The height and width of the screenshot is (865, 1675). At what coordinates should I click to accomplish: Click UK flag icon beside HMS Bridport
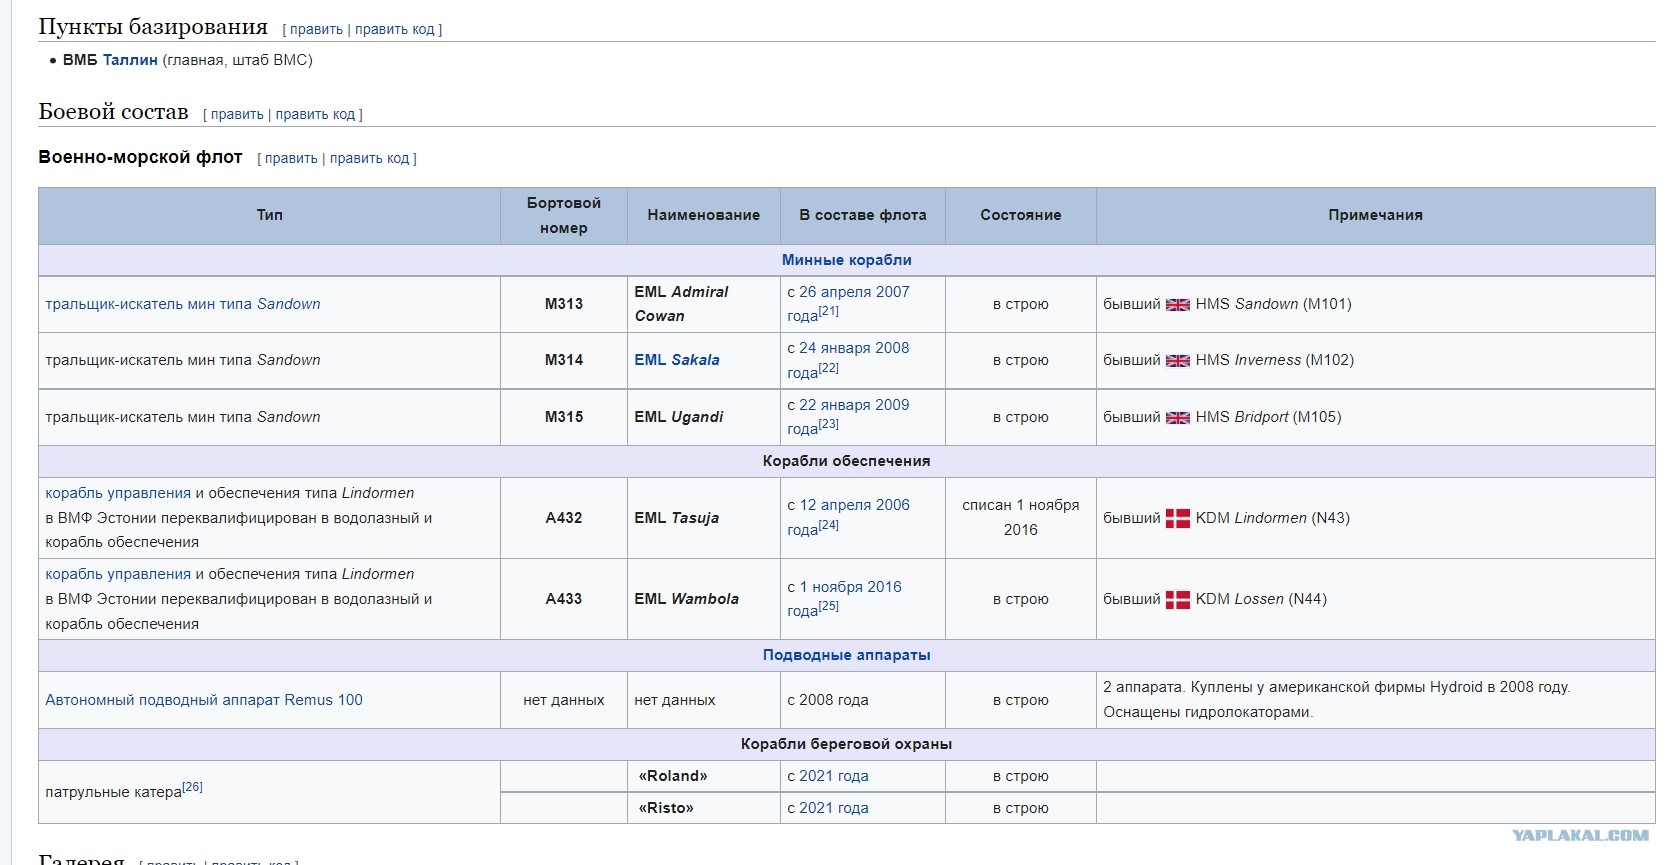pyautogui.click(x=1178, y=418)
